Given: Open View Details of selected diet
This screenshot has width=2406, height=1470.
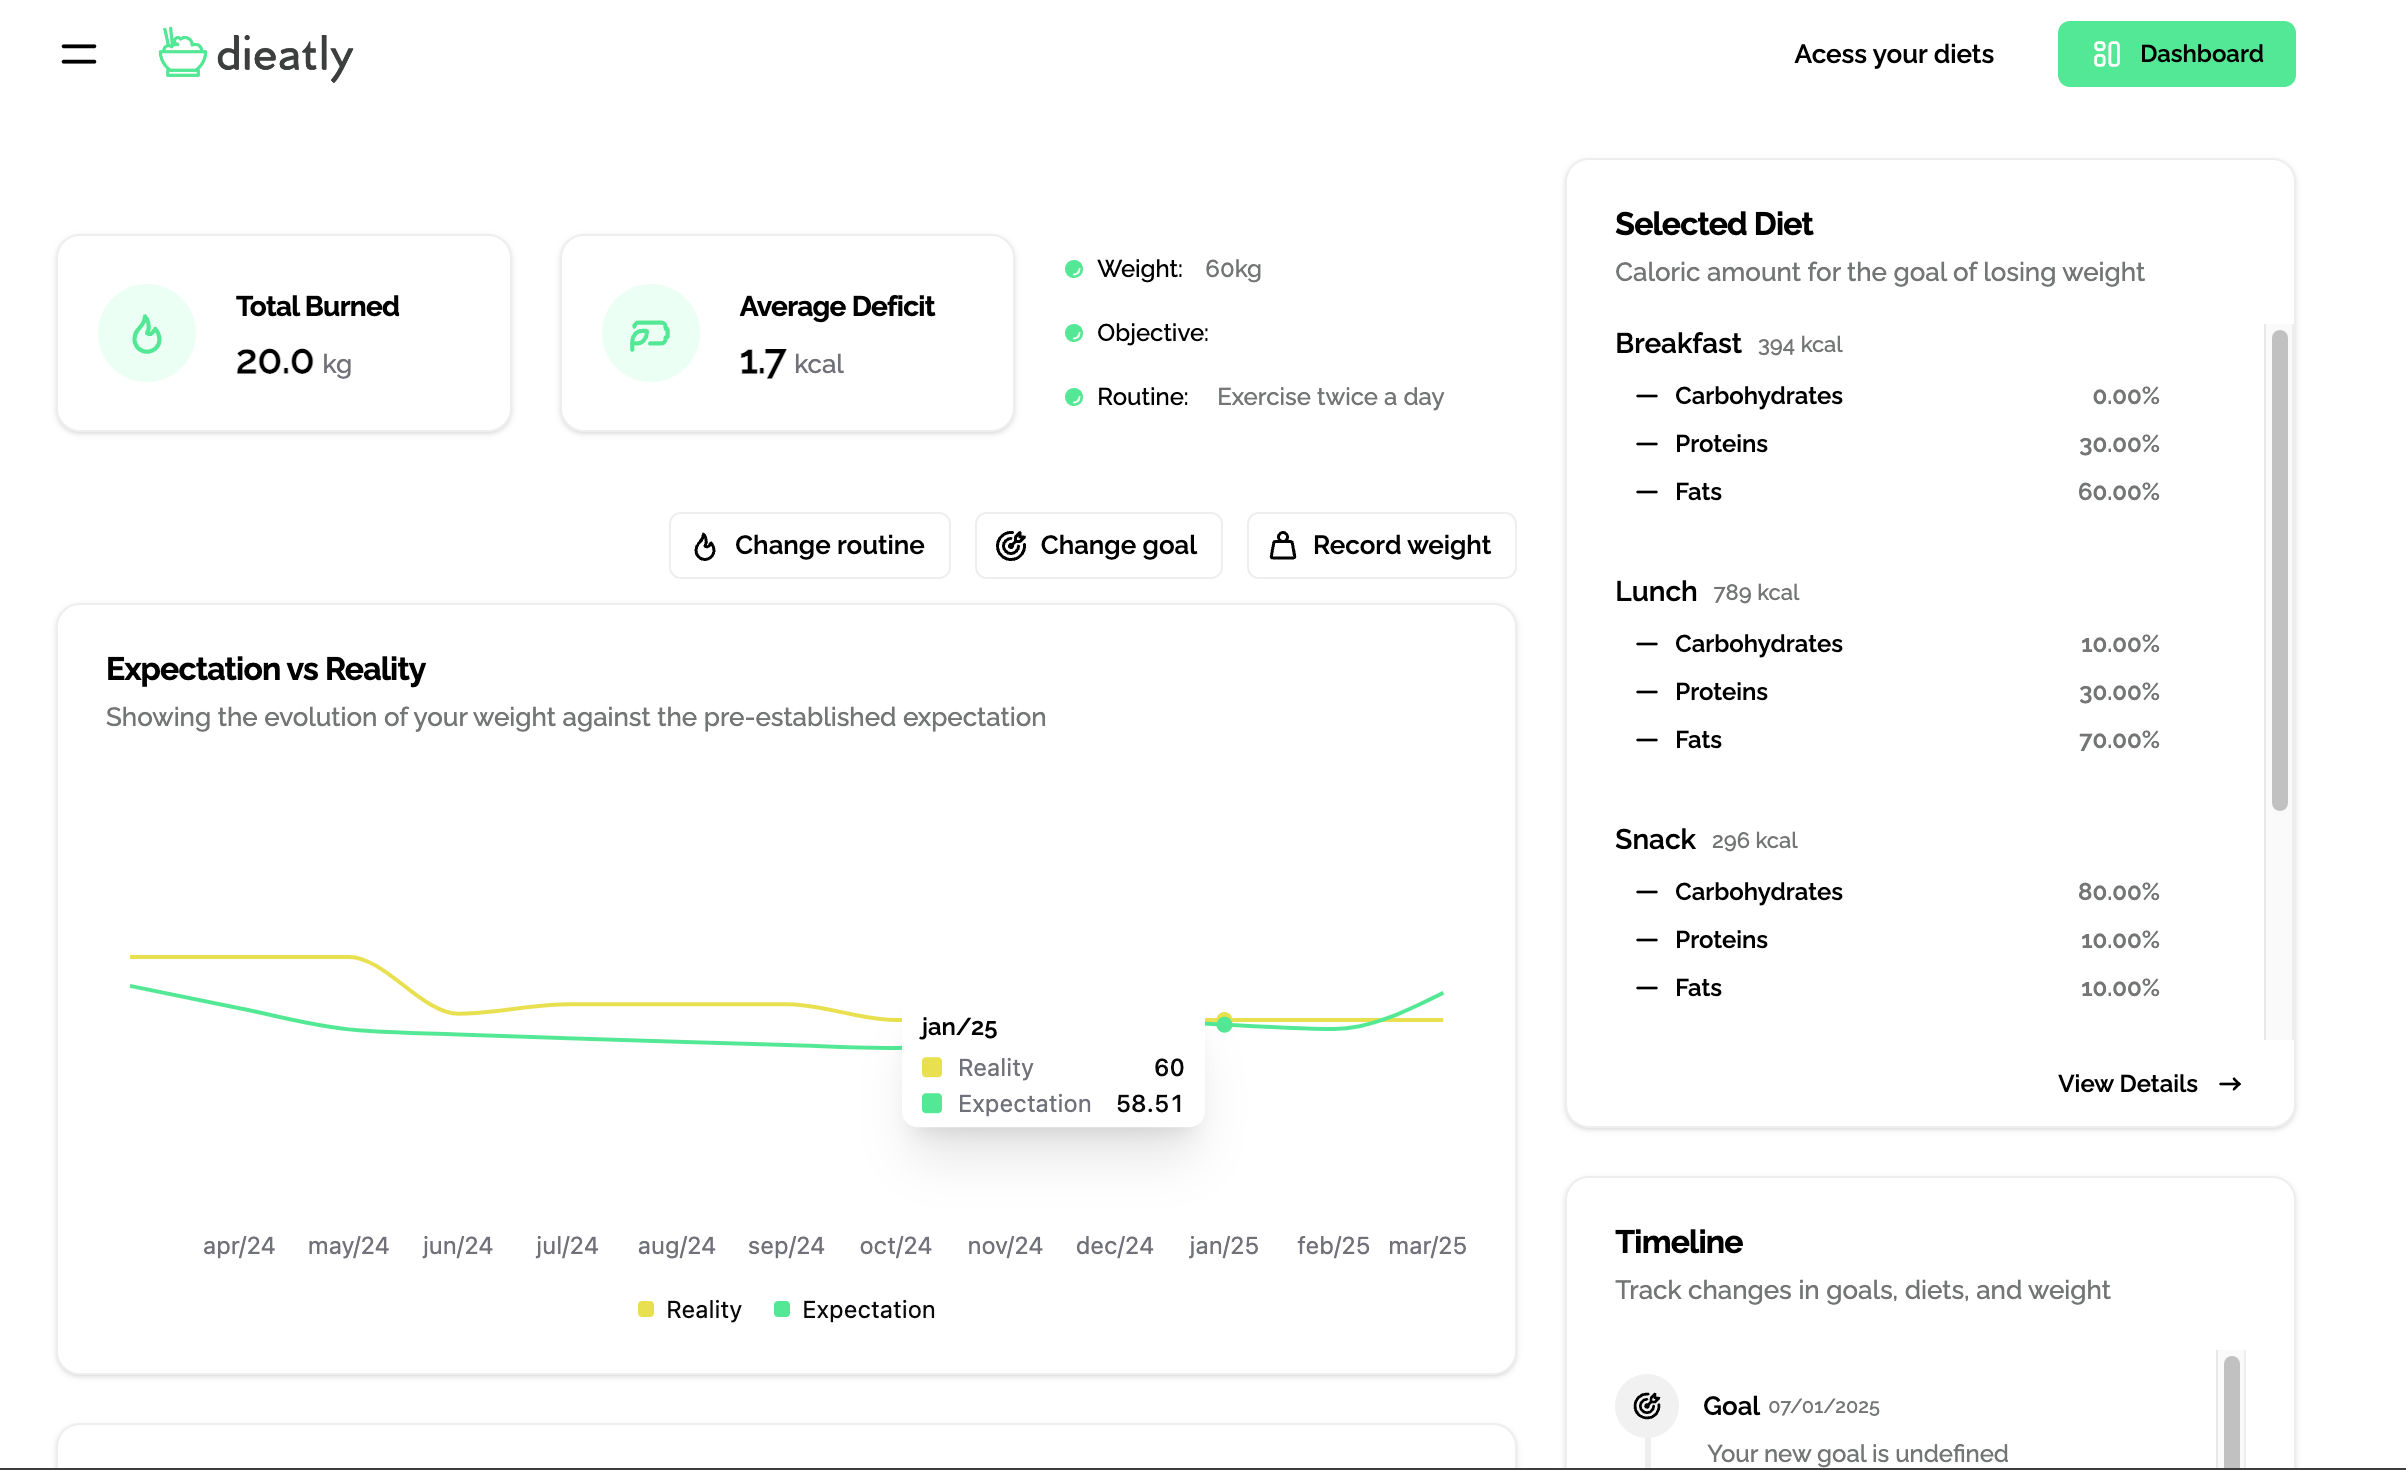Looking at the screenshot, I should click(x=2149, y=1084).
